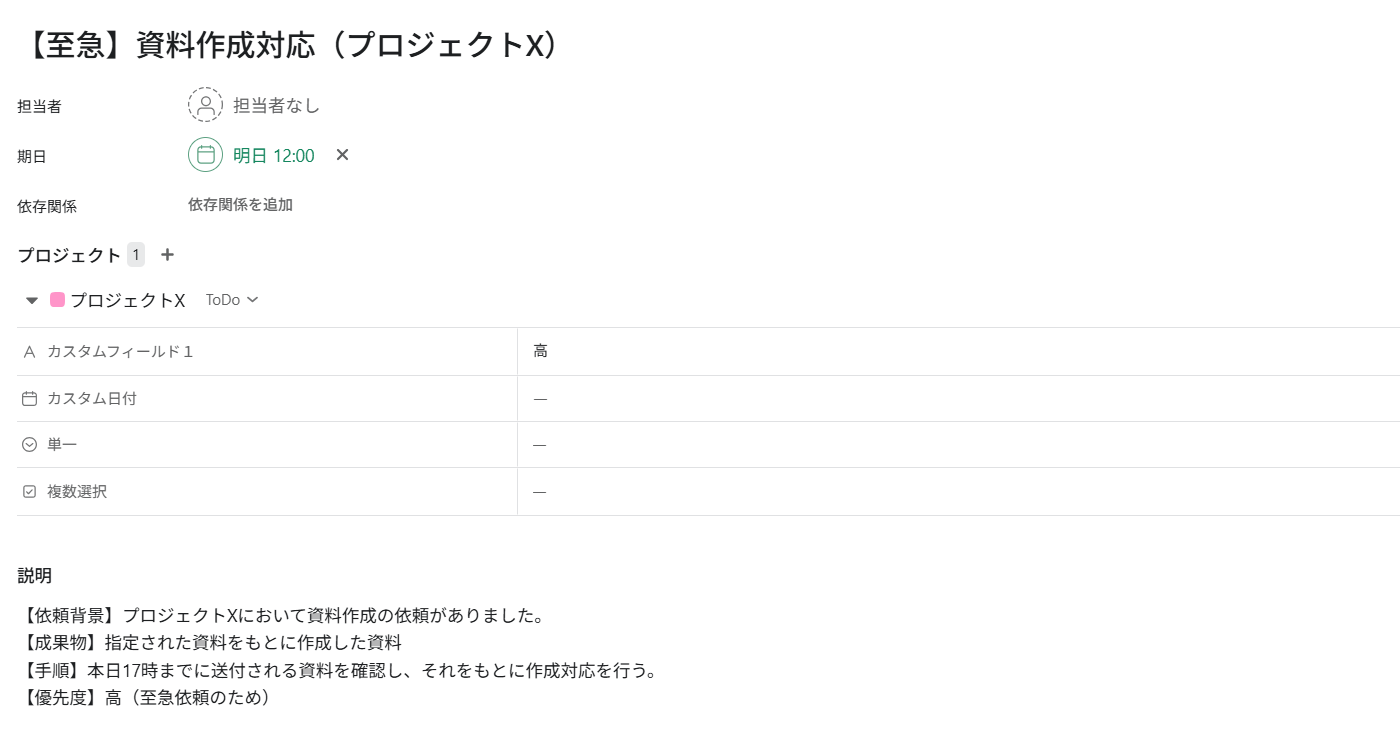Click into the 説明 description text
This screenshot has height=731, width=1400.
click(338, 656)
